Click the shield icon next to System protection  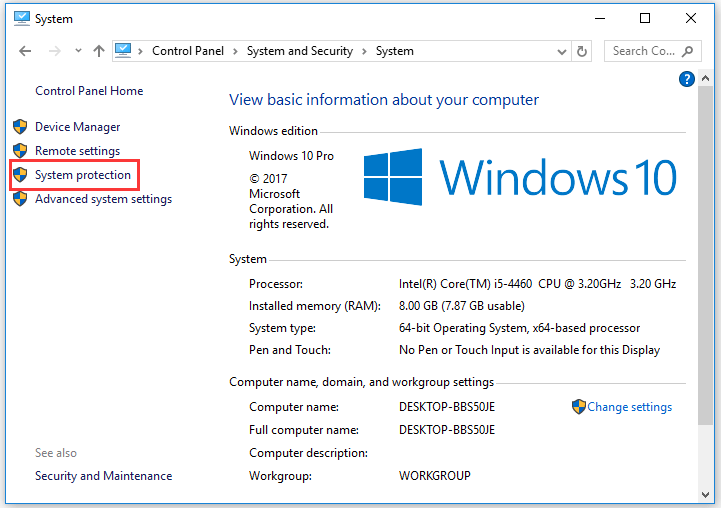tap(20, 175)
